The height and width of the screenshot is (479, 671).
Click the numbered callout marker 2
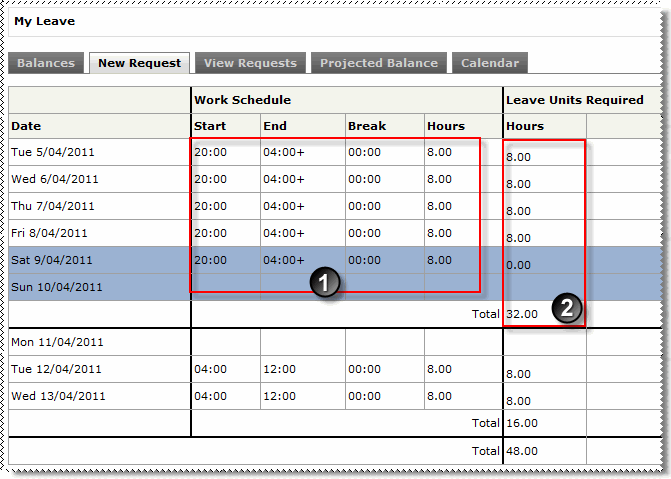(567, 308)
